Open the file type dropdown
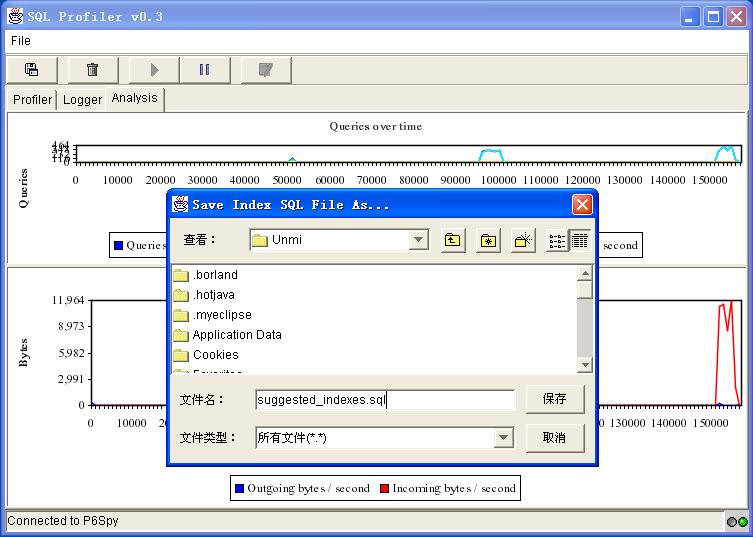Image resolution: width=753 pixels, height=537 pixels. 503,438
